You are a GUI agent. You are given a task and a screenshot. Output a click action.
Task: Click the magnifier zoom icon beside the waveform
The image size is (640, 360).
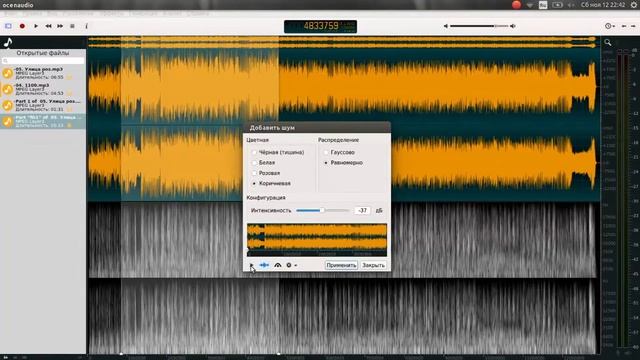(x=608, y=42)
